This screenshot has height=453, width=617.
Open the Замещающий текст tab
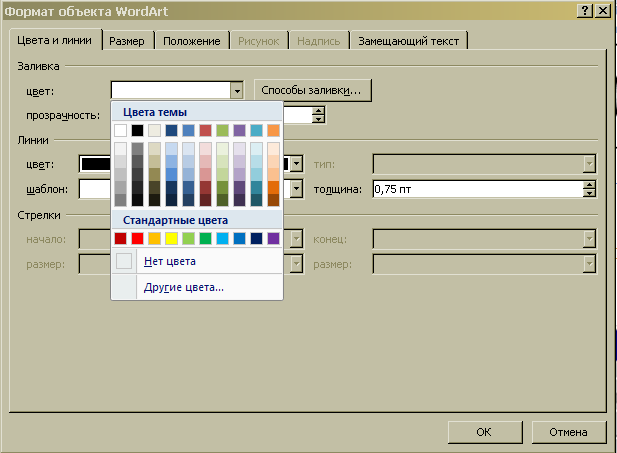[408, 41]
